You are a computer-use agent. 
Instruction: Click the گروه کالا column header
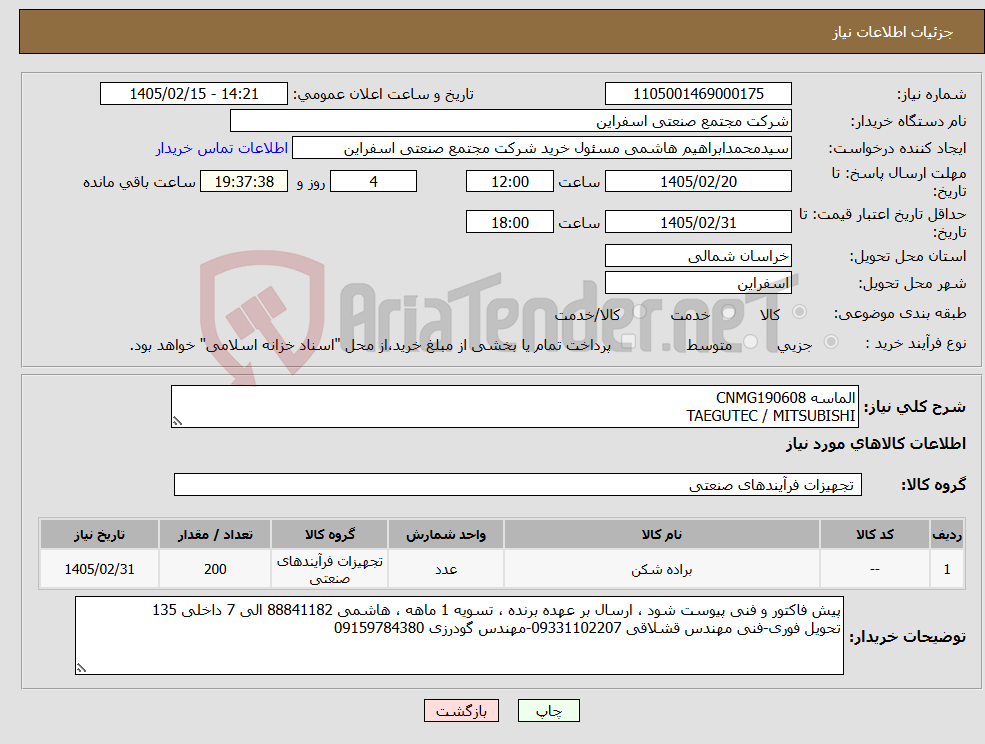[330, 534]
